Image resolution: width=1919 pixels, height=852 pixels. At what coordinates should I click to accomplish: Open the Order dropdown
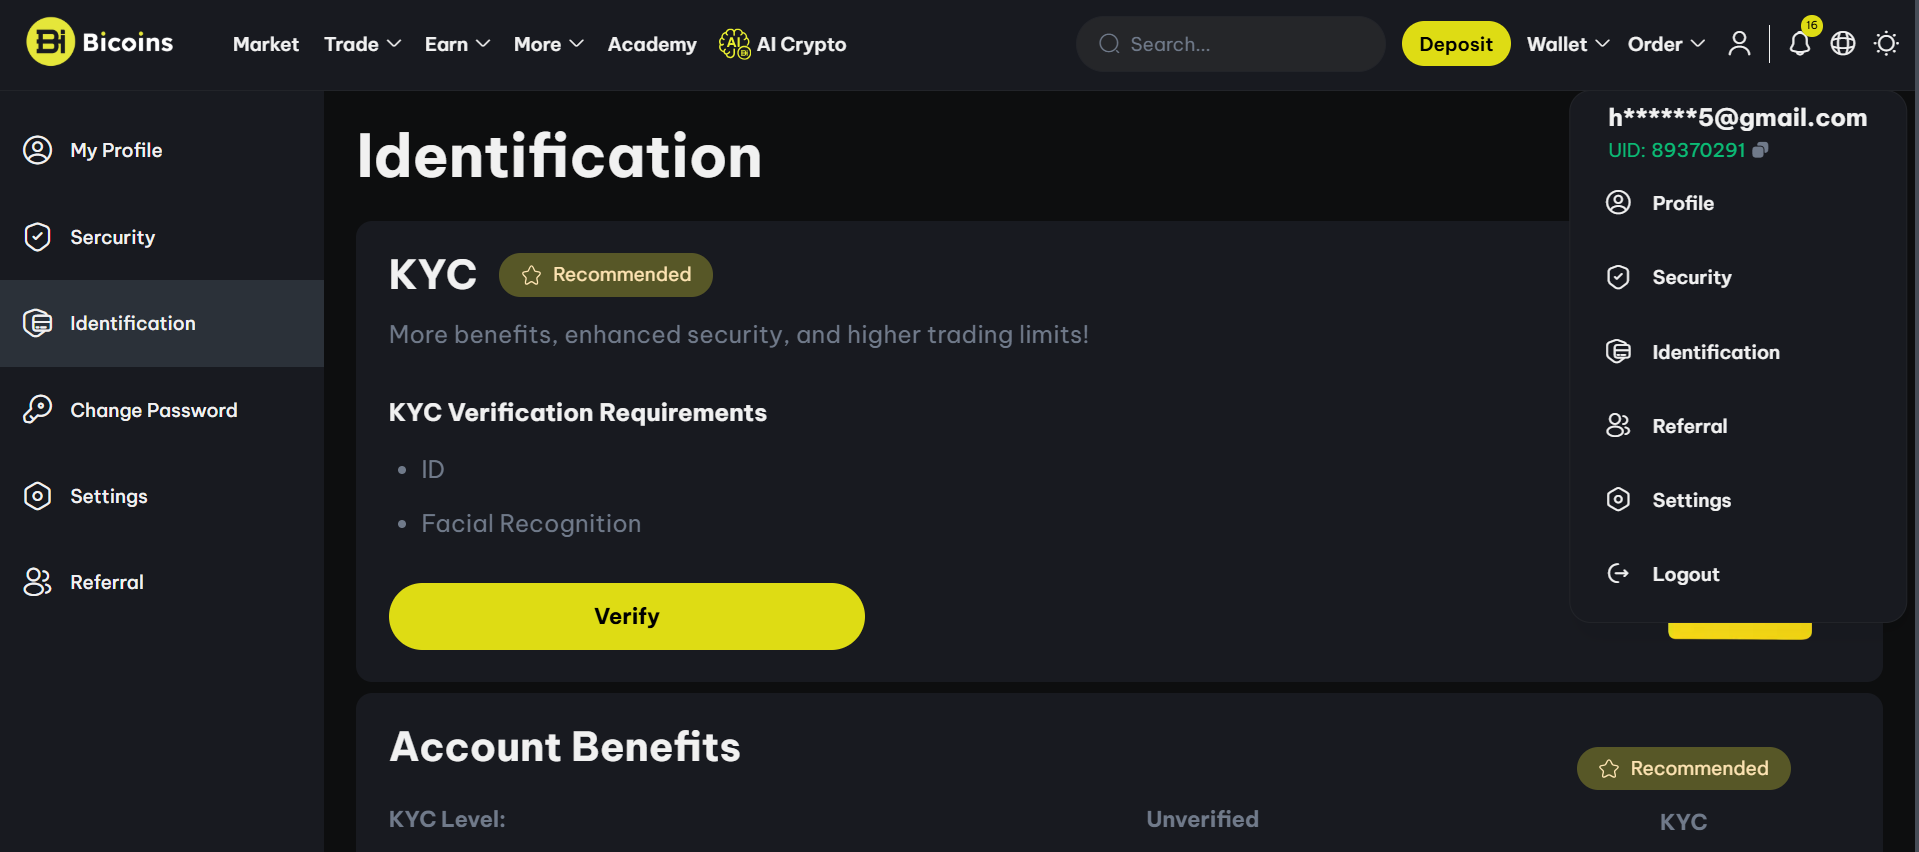[1666, 44]
